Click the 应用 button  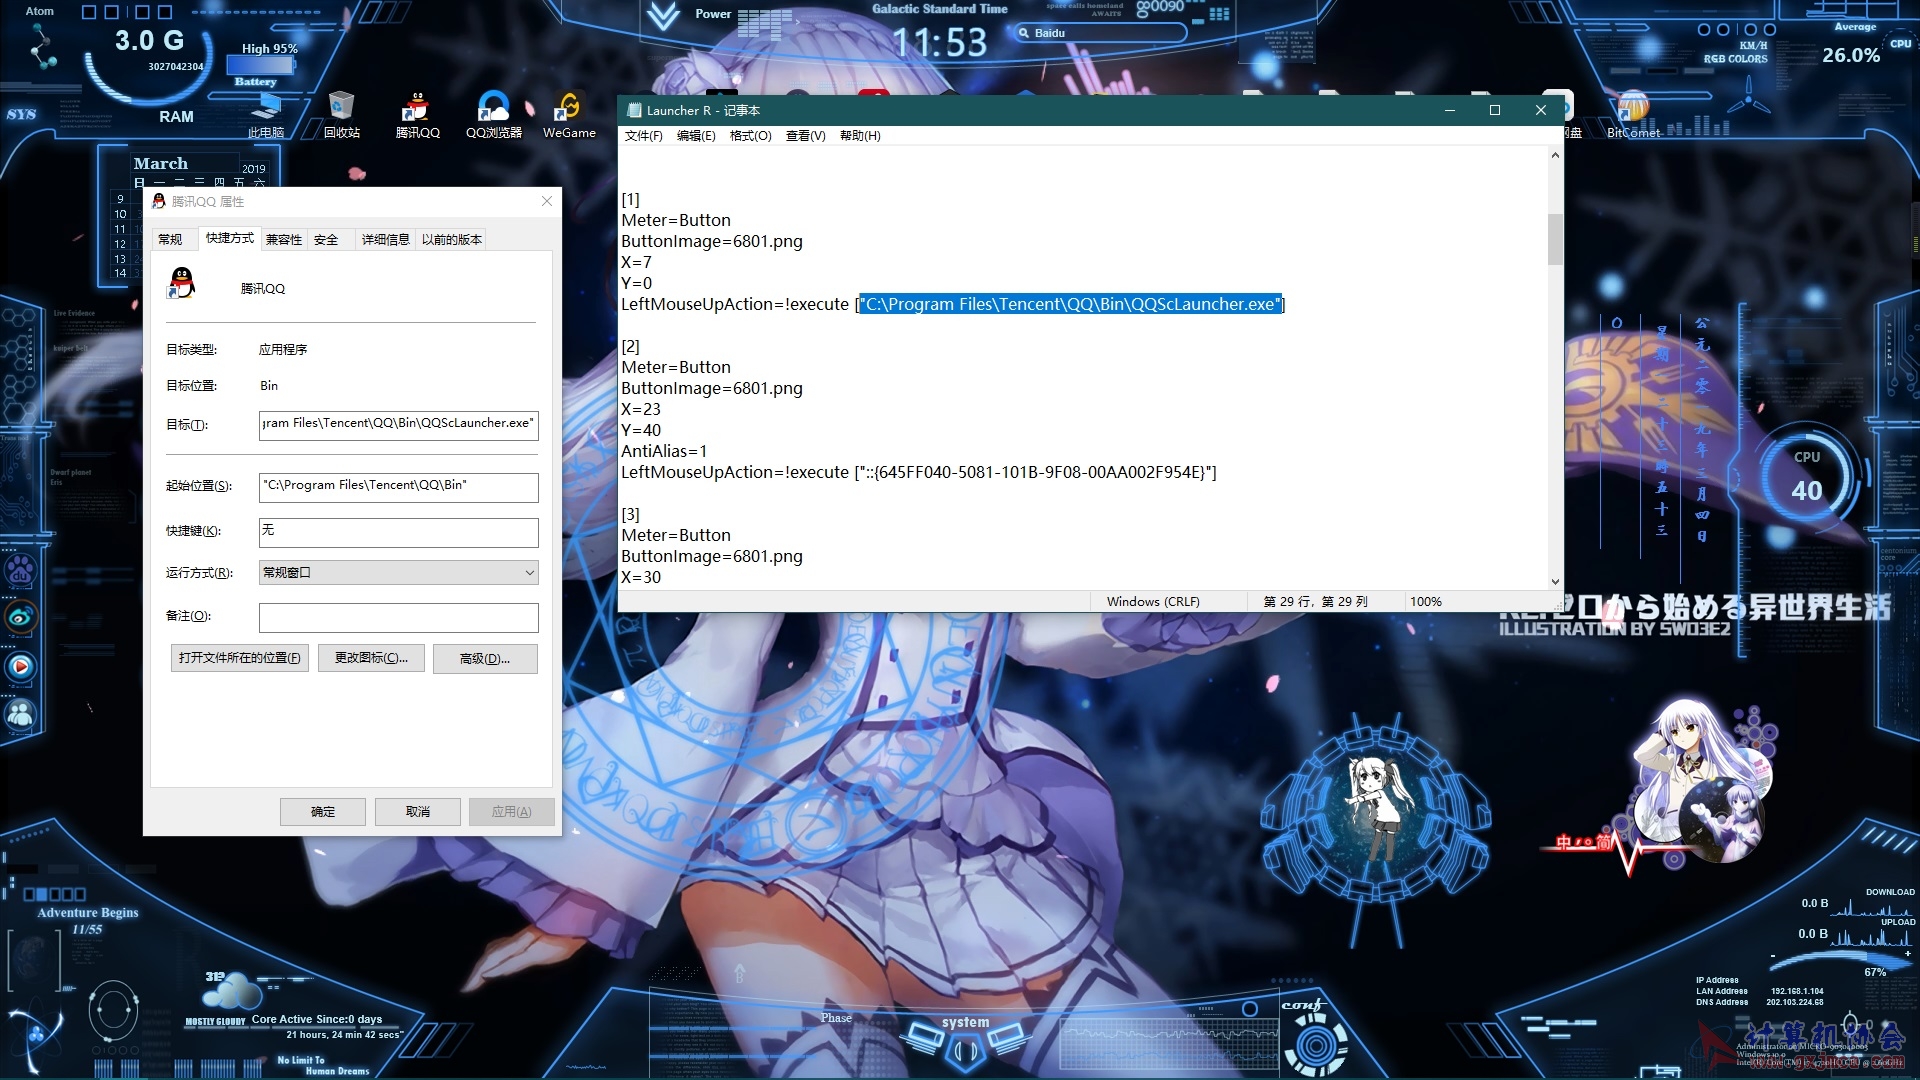coord(512,811)
